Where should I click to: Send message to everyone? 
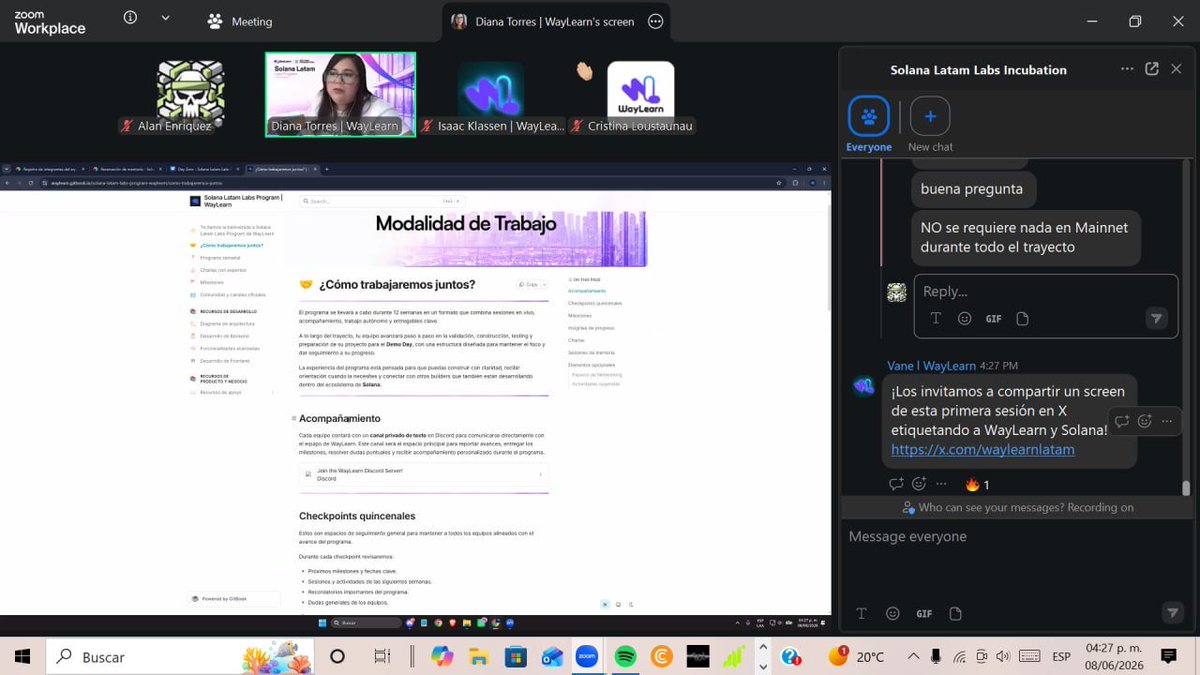1173,613
